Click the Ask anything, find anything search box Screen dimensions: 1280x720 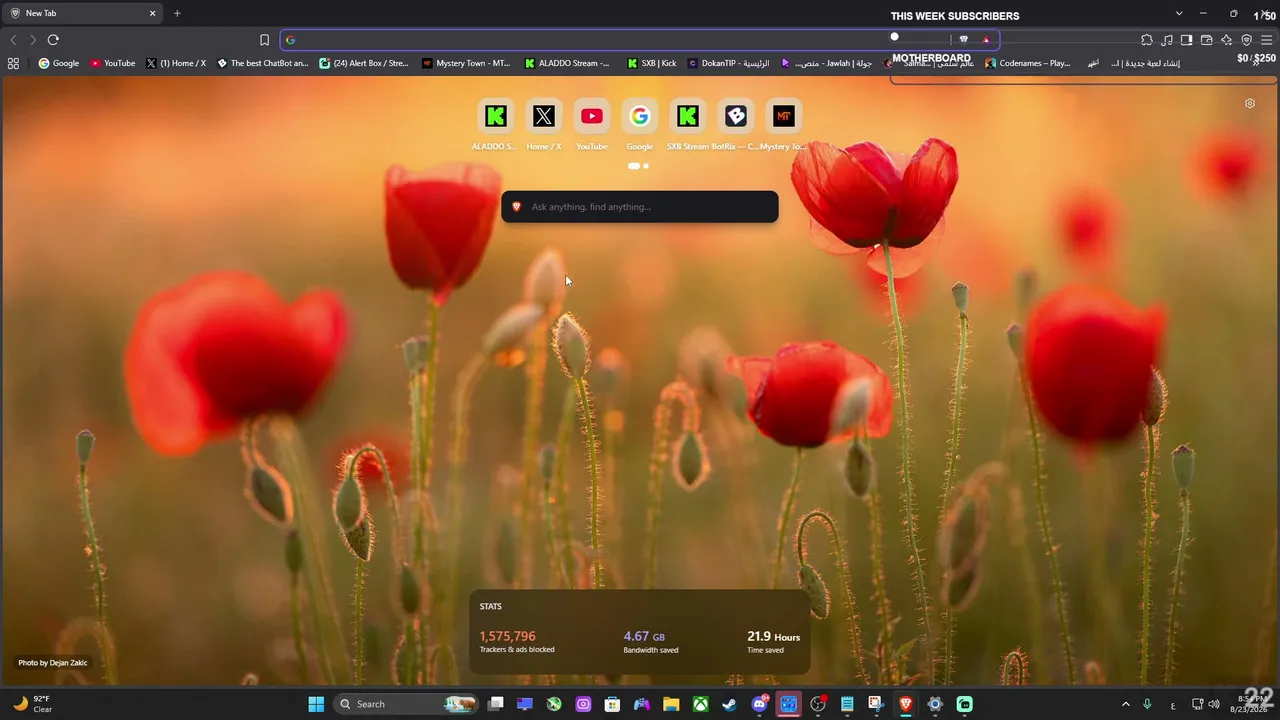(x=640, y=207)
